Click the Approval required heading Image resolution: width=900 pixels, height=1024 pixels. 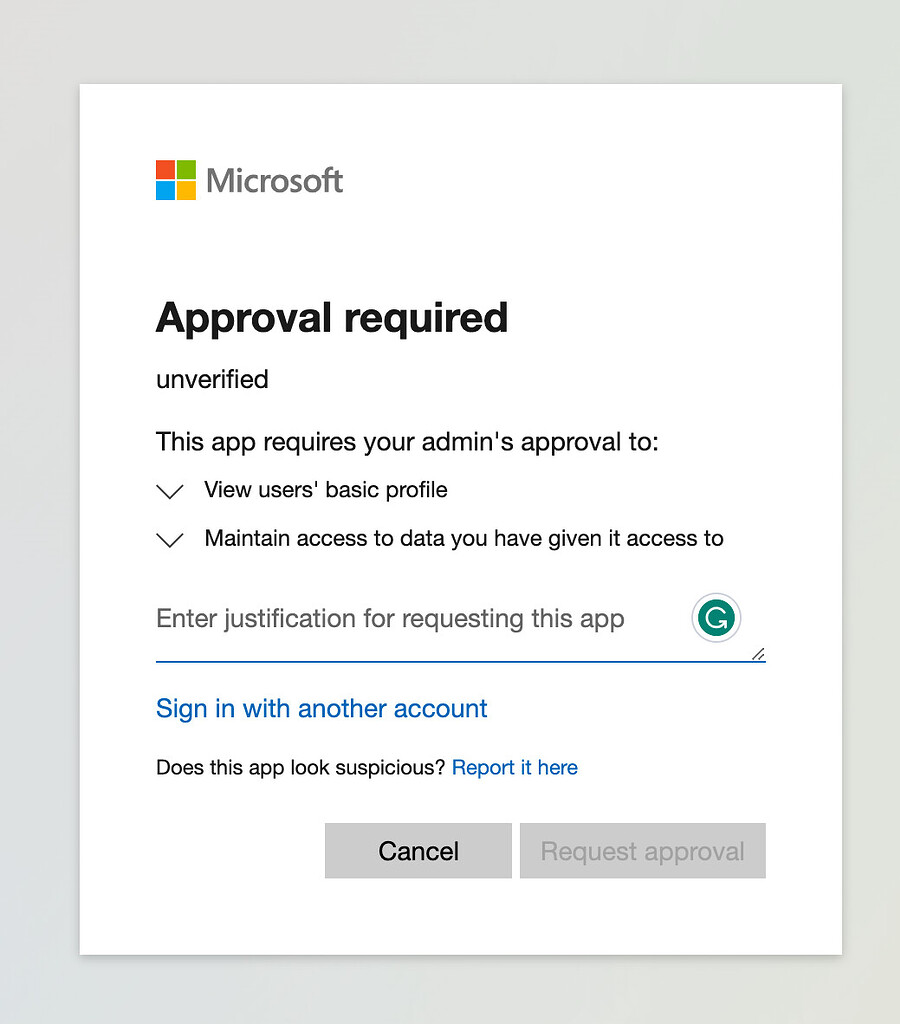(x=332, y=318)
